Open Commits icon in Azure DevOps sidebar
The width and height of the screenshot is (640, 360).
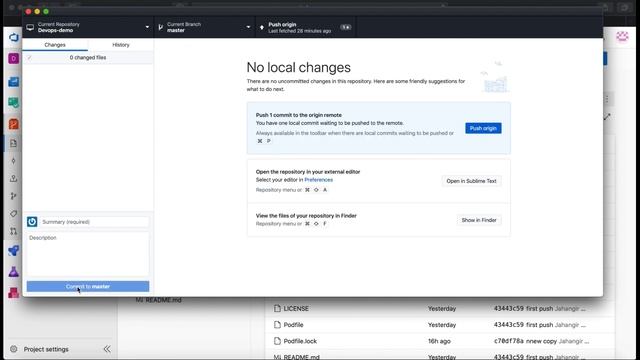tap(13, 161)
